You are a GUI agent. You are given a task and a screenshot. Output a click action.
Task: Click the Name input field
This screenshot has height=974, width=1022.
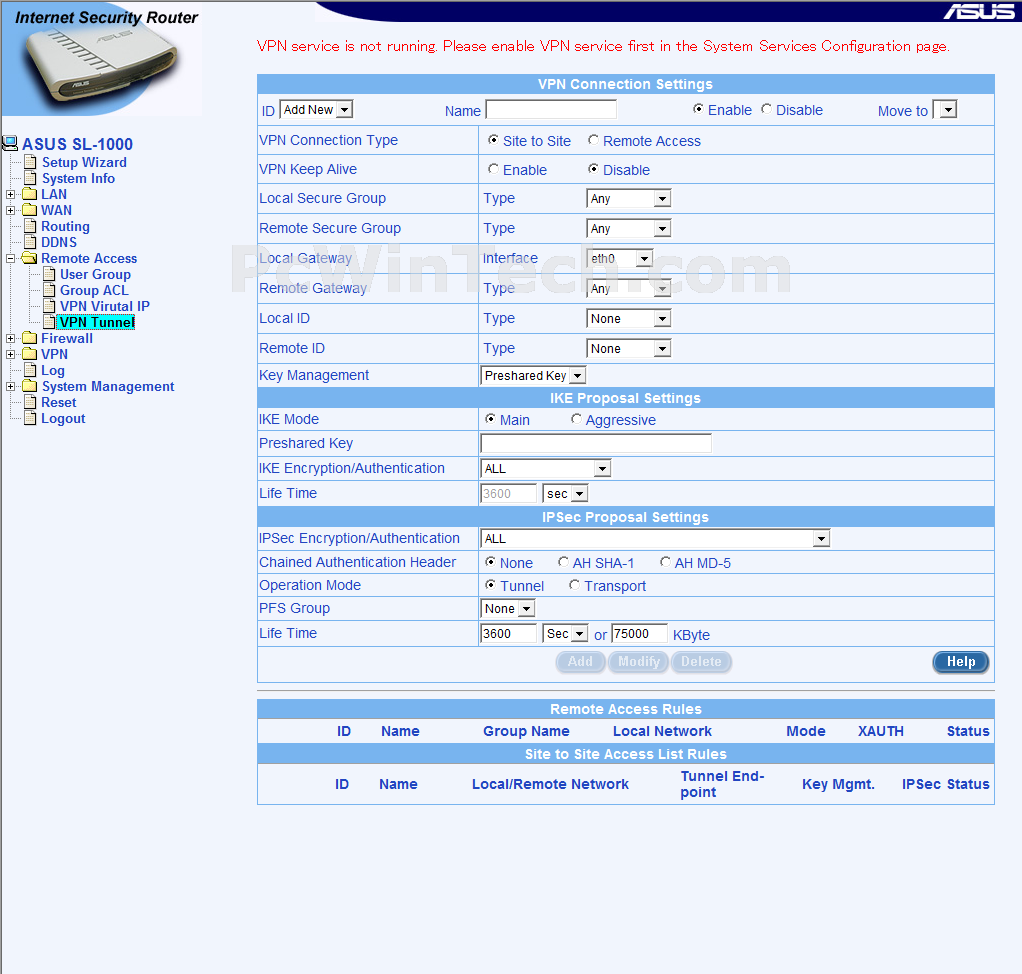pyautogui.click(x=551, y=110)
